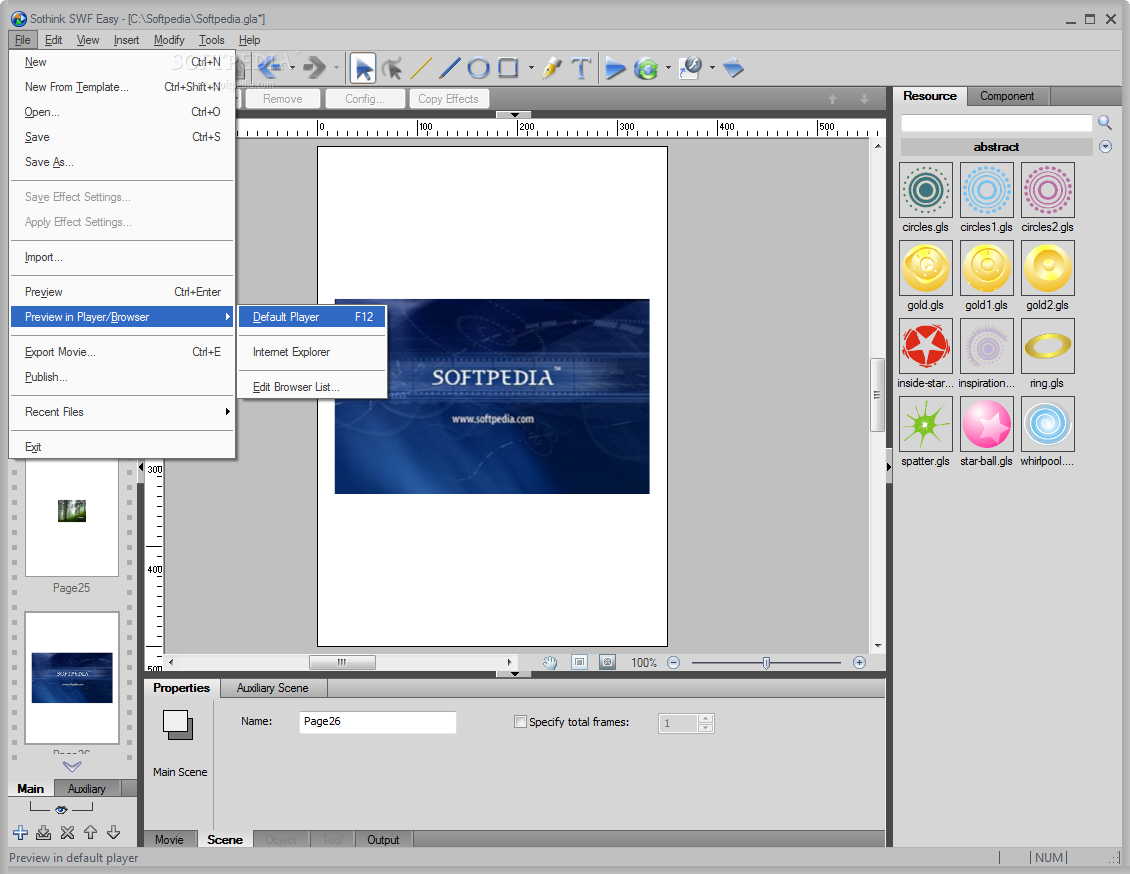This screenshot has height=874, width=1130.
Task: Move scene up with arrow icon
Action: pos(90,833)
